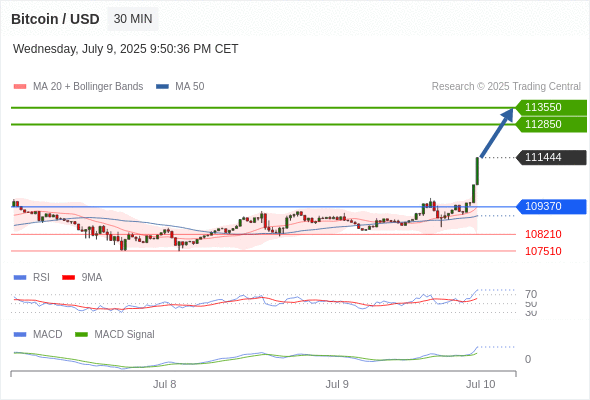Click the blue RSI legend swatch

20,278
